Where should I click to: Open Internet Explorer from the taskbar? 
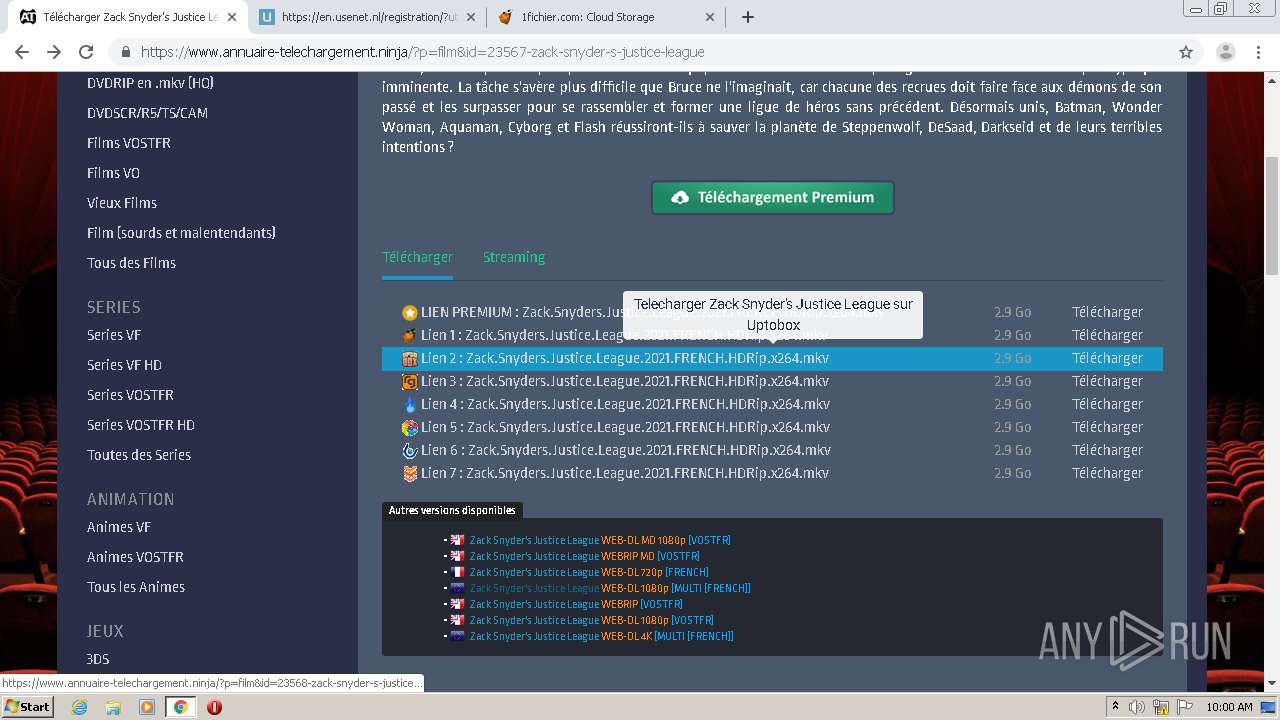click(80, 707)
